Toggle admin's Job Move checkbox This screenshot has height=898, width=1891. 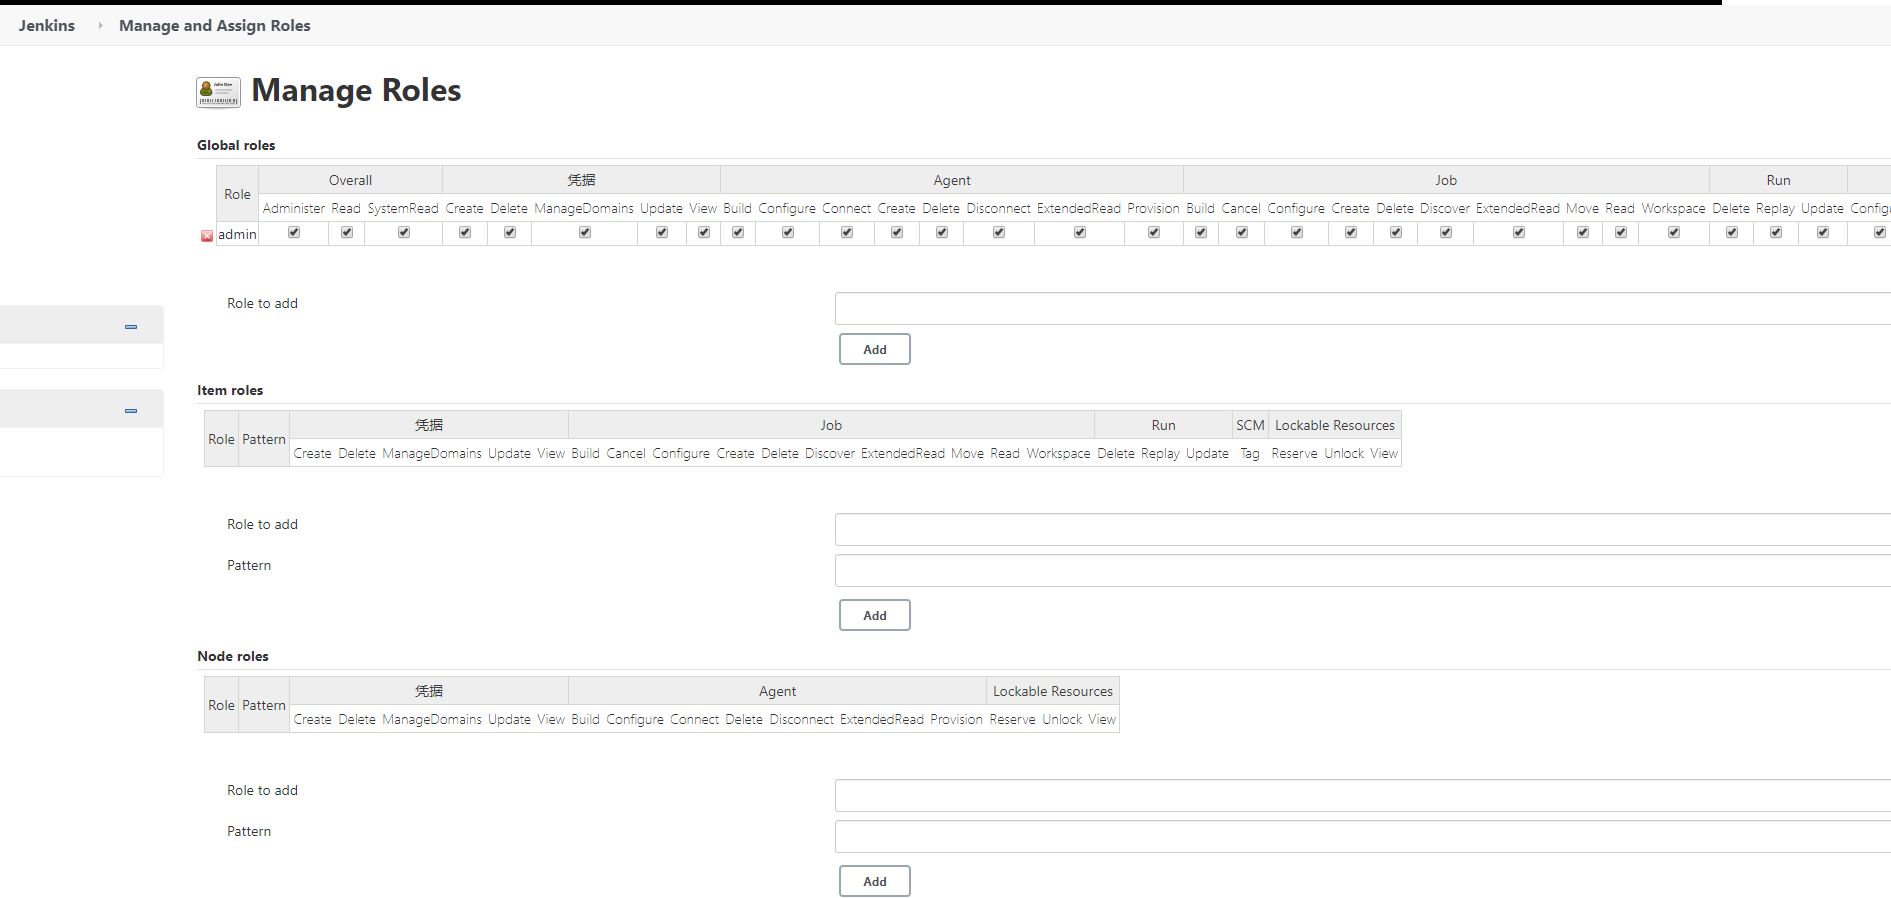(1583, 232)
